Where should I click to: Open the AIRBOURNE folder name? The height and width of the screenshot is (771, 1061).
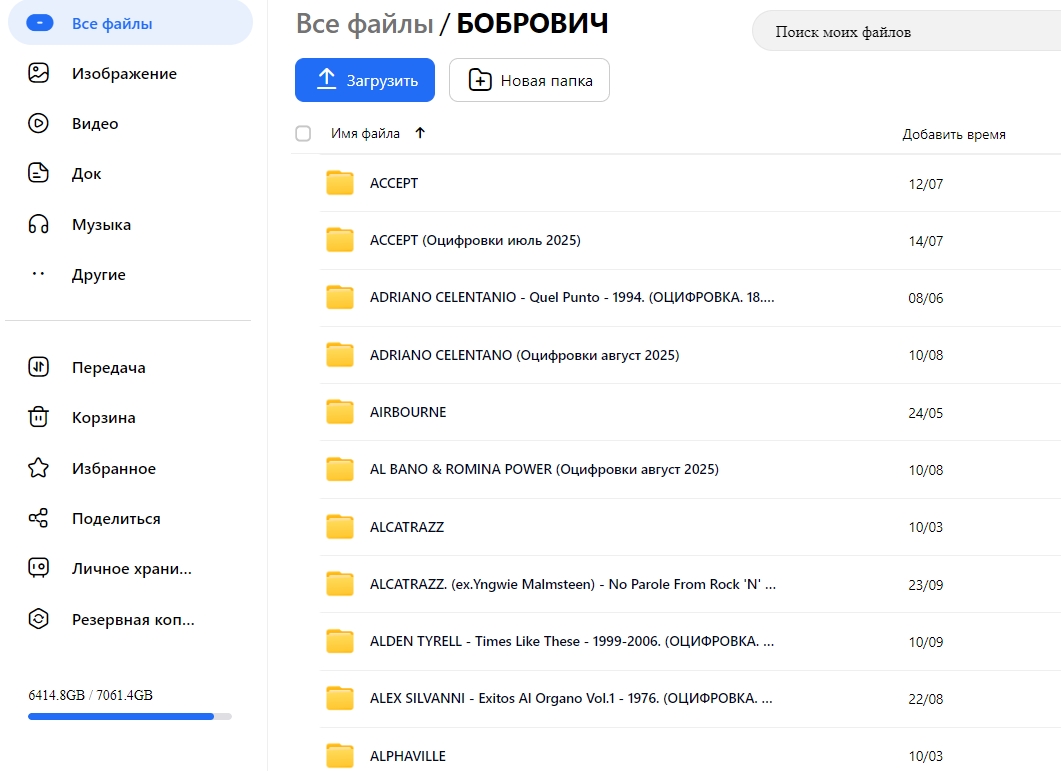point(408,412)
